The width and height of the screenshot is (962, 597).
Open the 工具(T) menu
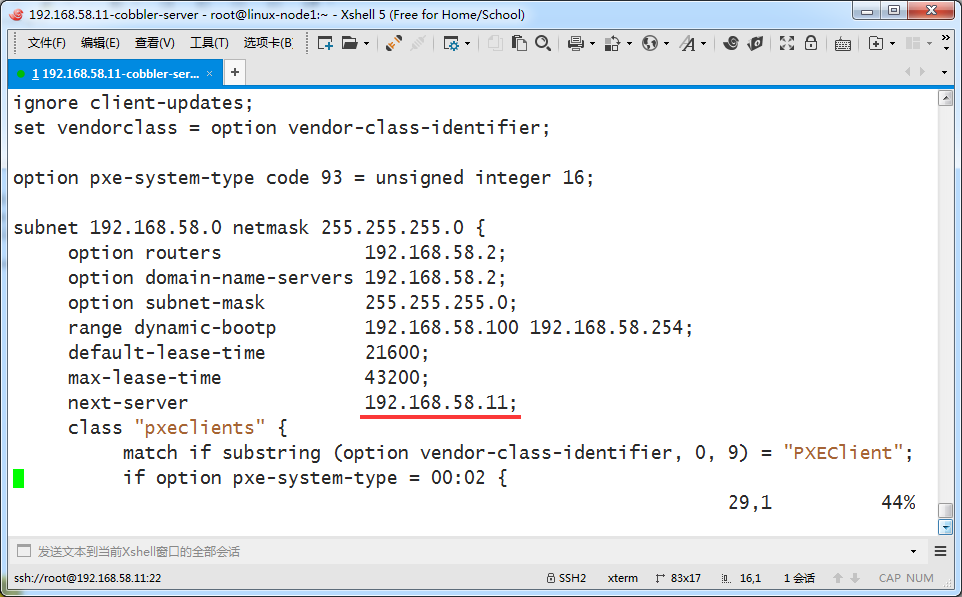(209, 43)
